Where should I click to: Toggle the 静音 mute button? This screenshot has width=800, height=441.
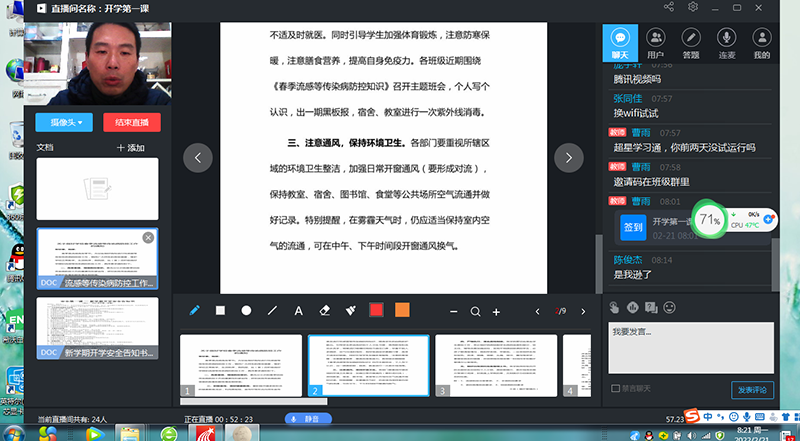(306, 419)
